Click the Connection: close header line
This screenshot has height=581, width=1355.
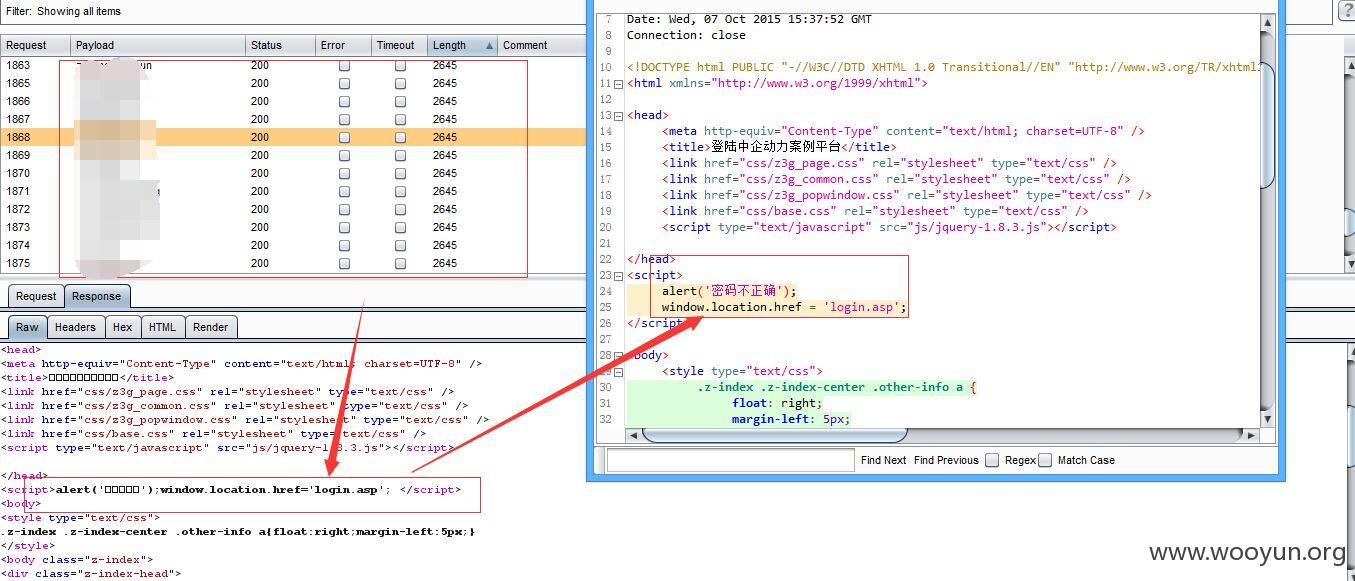pyautogui.click(x=686, y=35)
